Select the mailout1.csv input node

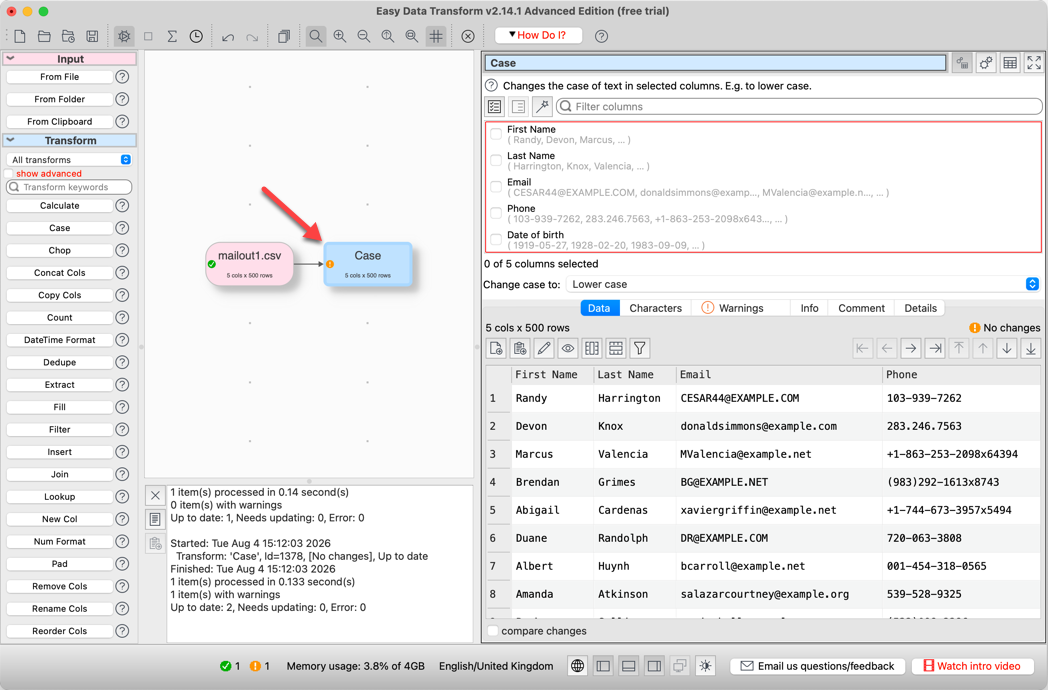click(x=249, y=264)
